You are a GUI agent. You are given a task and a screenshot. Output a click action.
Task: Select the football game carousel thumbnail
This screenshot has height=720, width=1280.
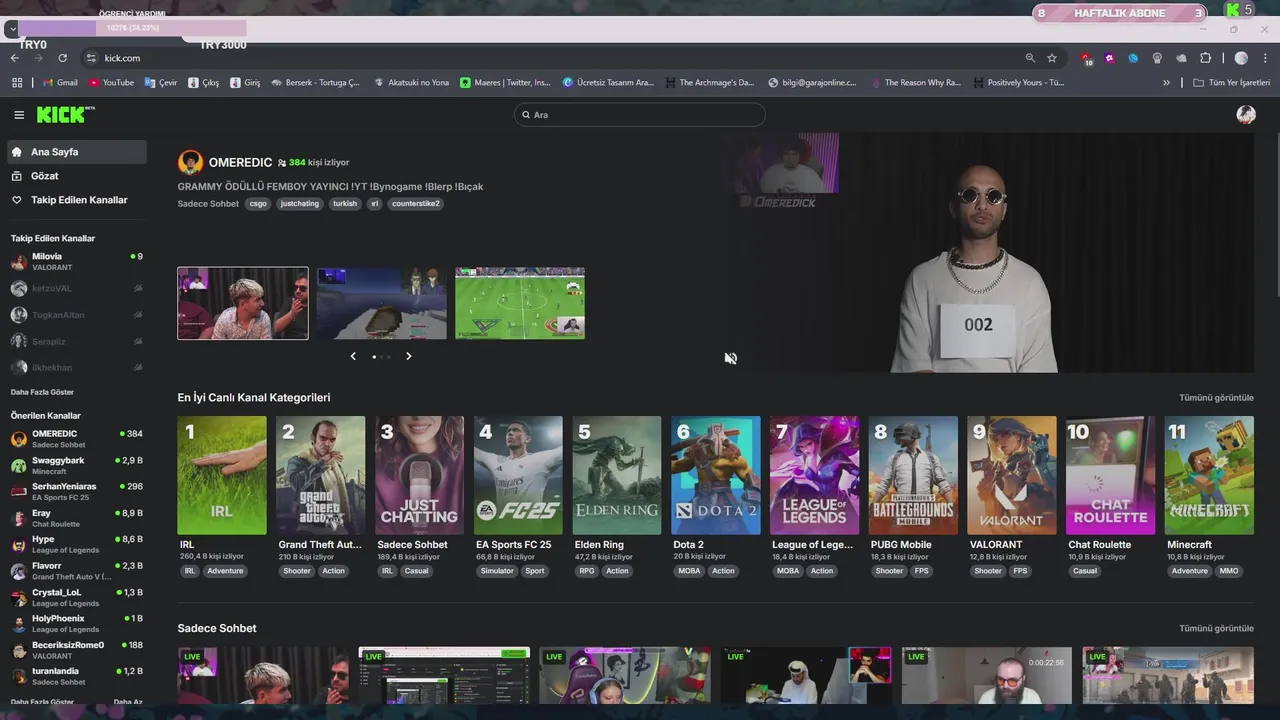point(520,303)
